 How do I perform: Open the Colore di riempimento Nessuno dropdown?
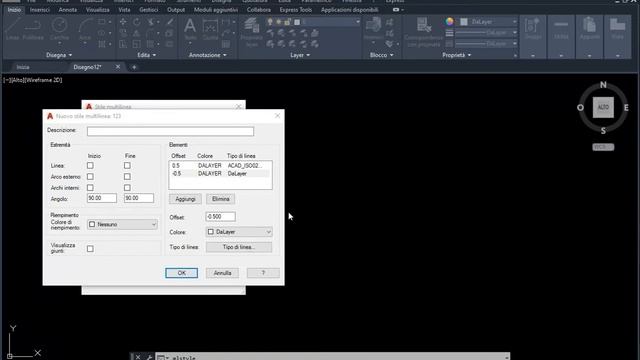point(122,224)
